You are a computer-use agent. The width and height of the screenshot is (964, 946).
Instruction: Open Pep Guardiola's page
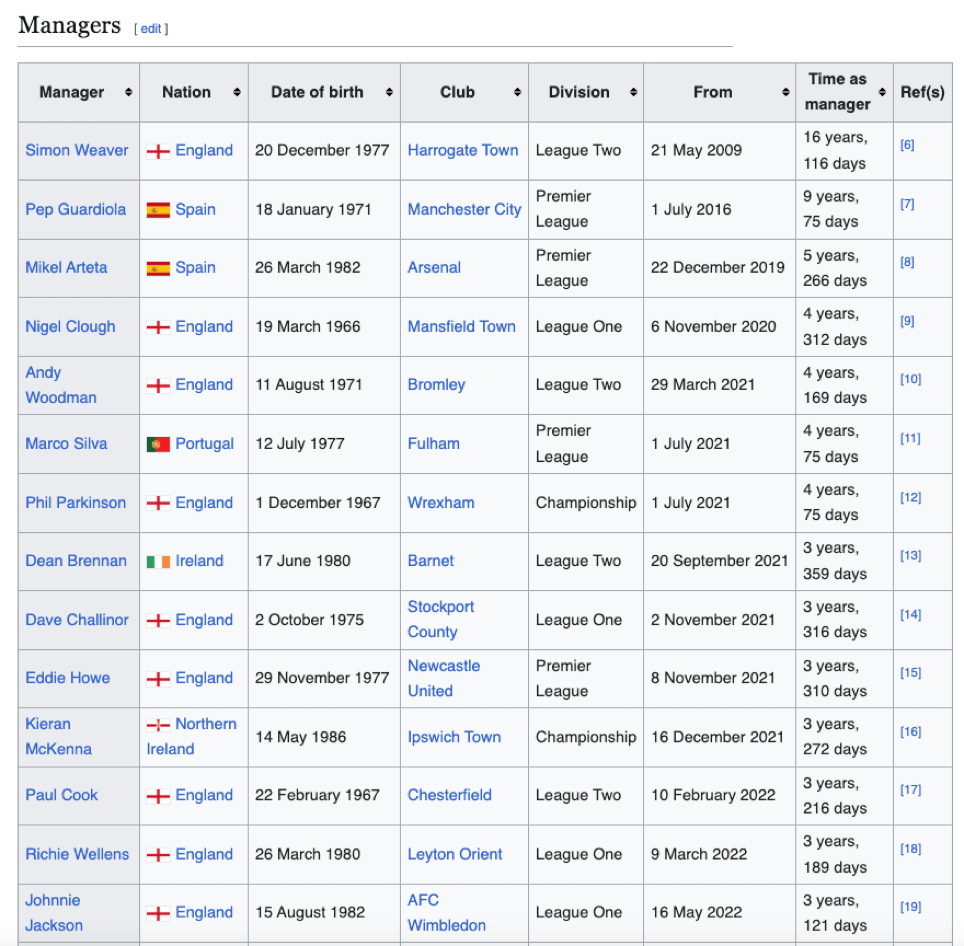[x=76, y=210]
